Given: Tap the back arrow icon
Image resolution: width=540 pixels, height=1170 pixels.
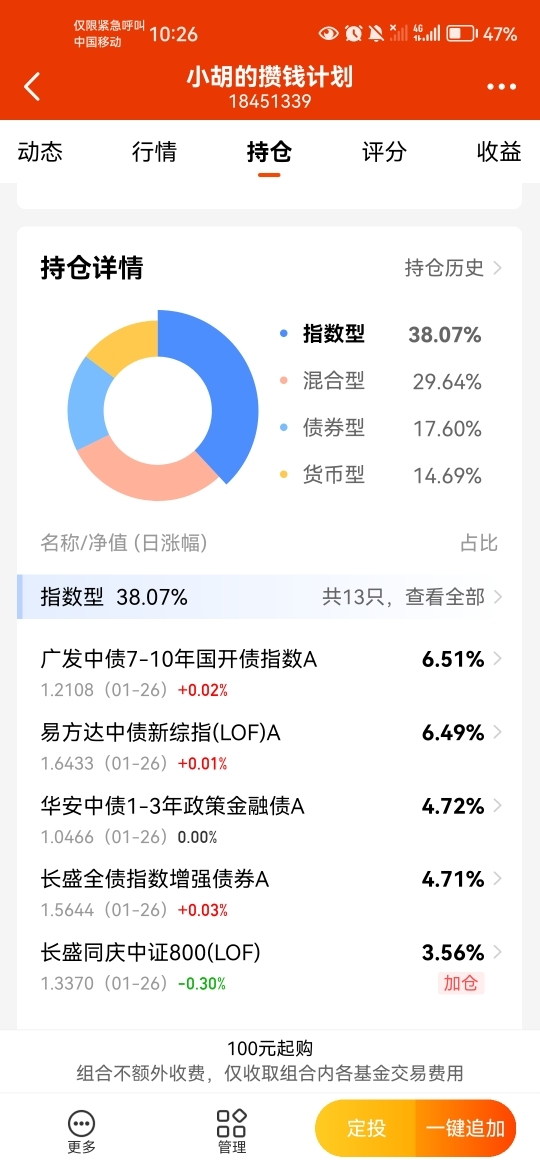Looking at the screenshot, I should [31, 87].
